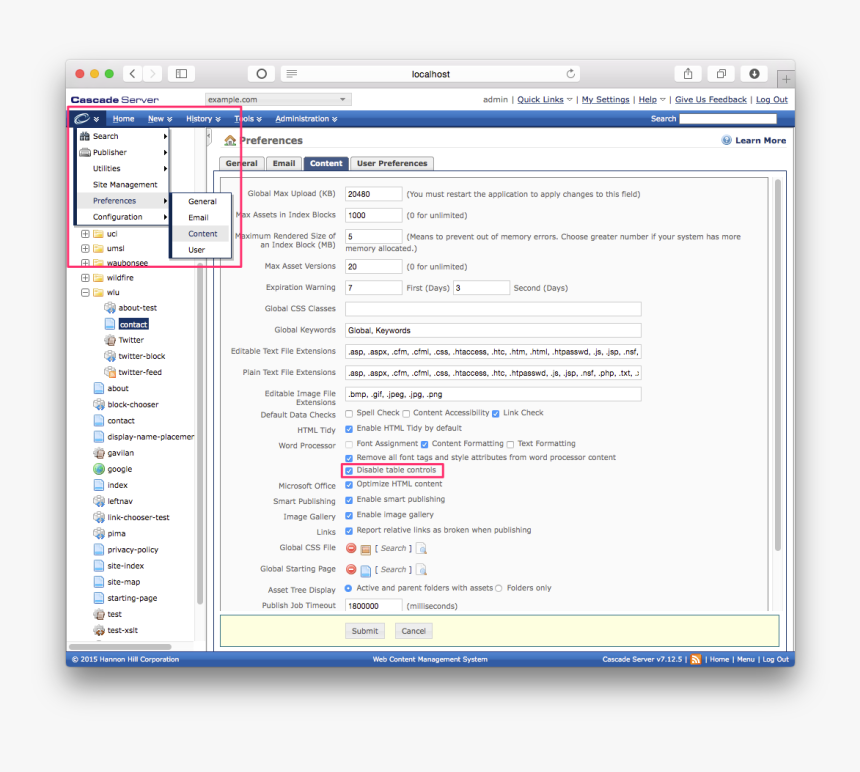This screenshot has width=860, height=772.
Task: Click Safari forward navigation arrow
Action: point(153,73)
